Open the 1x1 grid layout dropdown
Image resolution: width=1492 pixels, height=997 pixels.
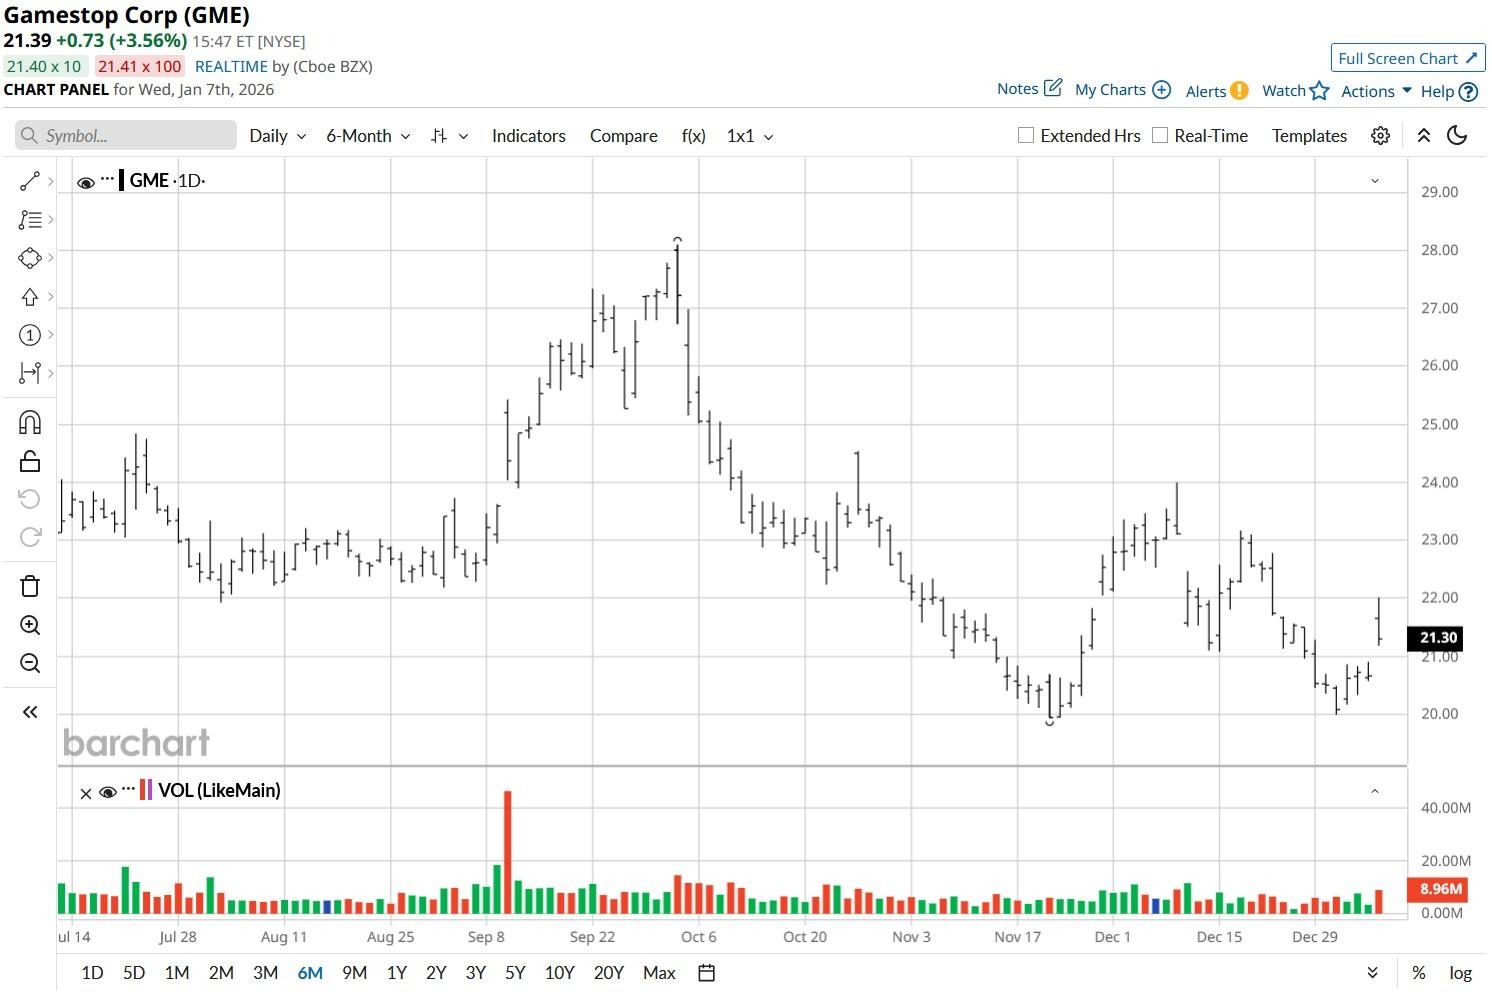(x=750, y=136)
